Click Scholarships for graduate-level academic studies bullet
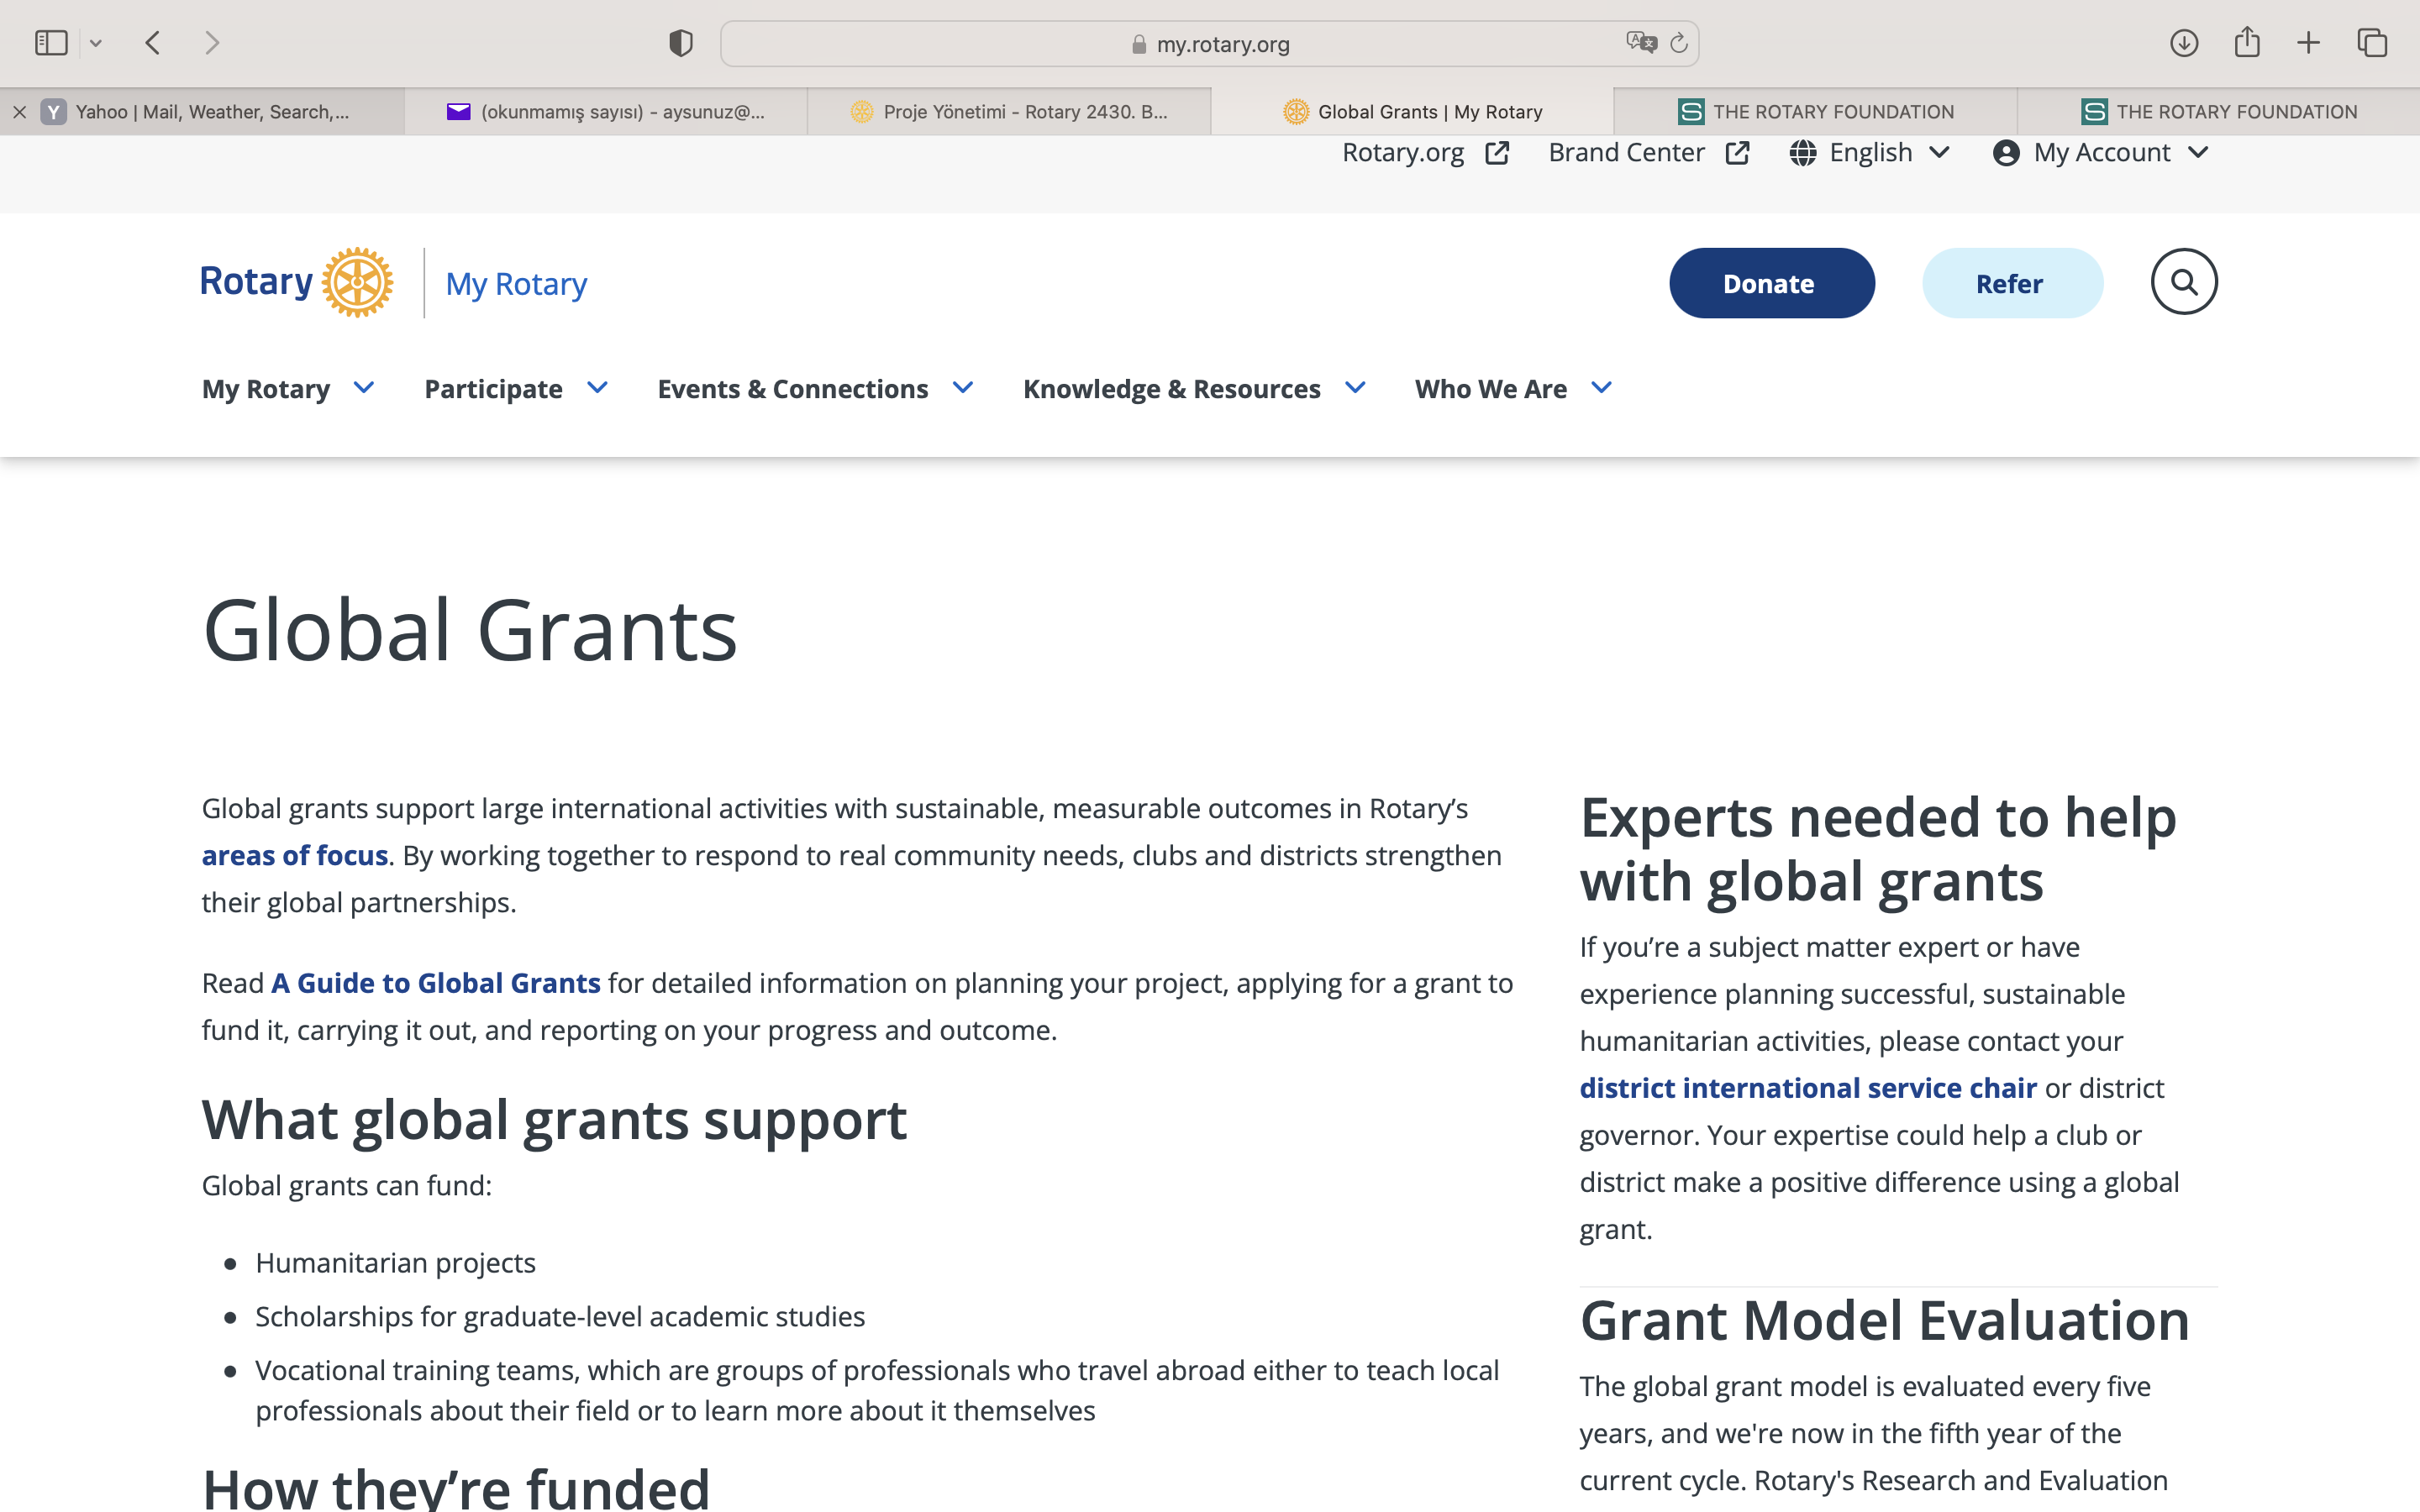2420x1512 pixels. click(560, 1317)
